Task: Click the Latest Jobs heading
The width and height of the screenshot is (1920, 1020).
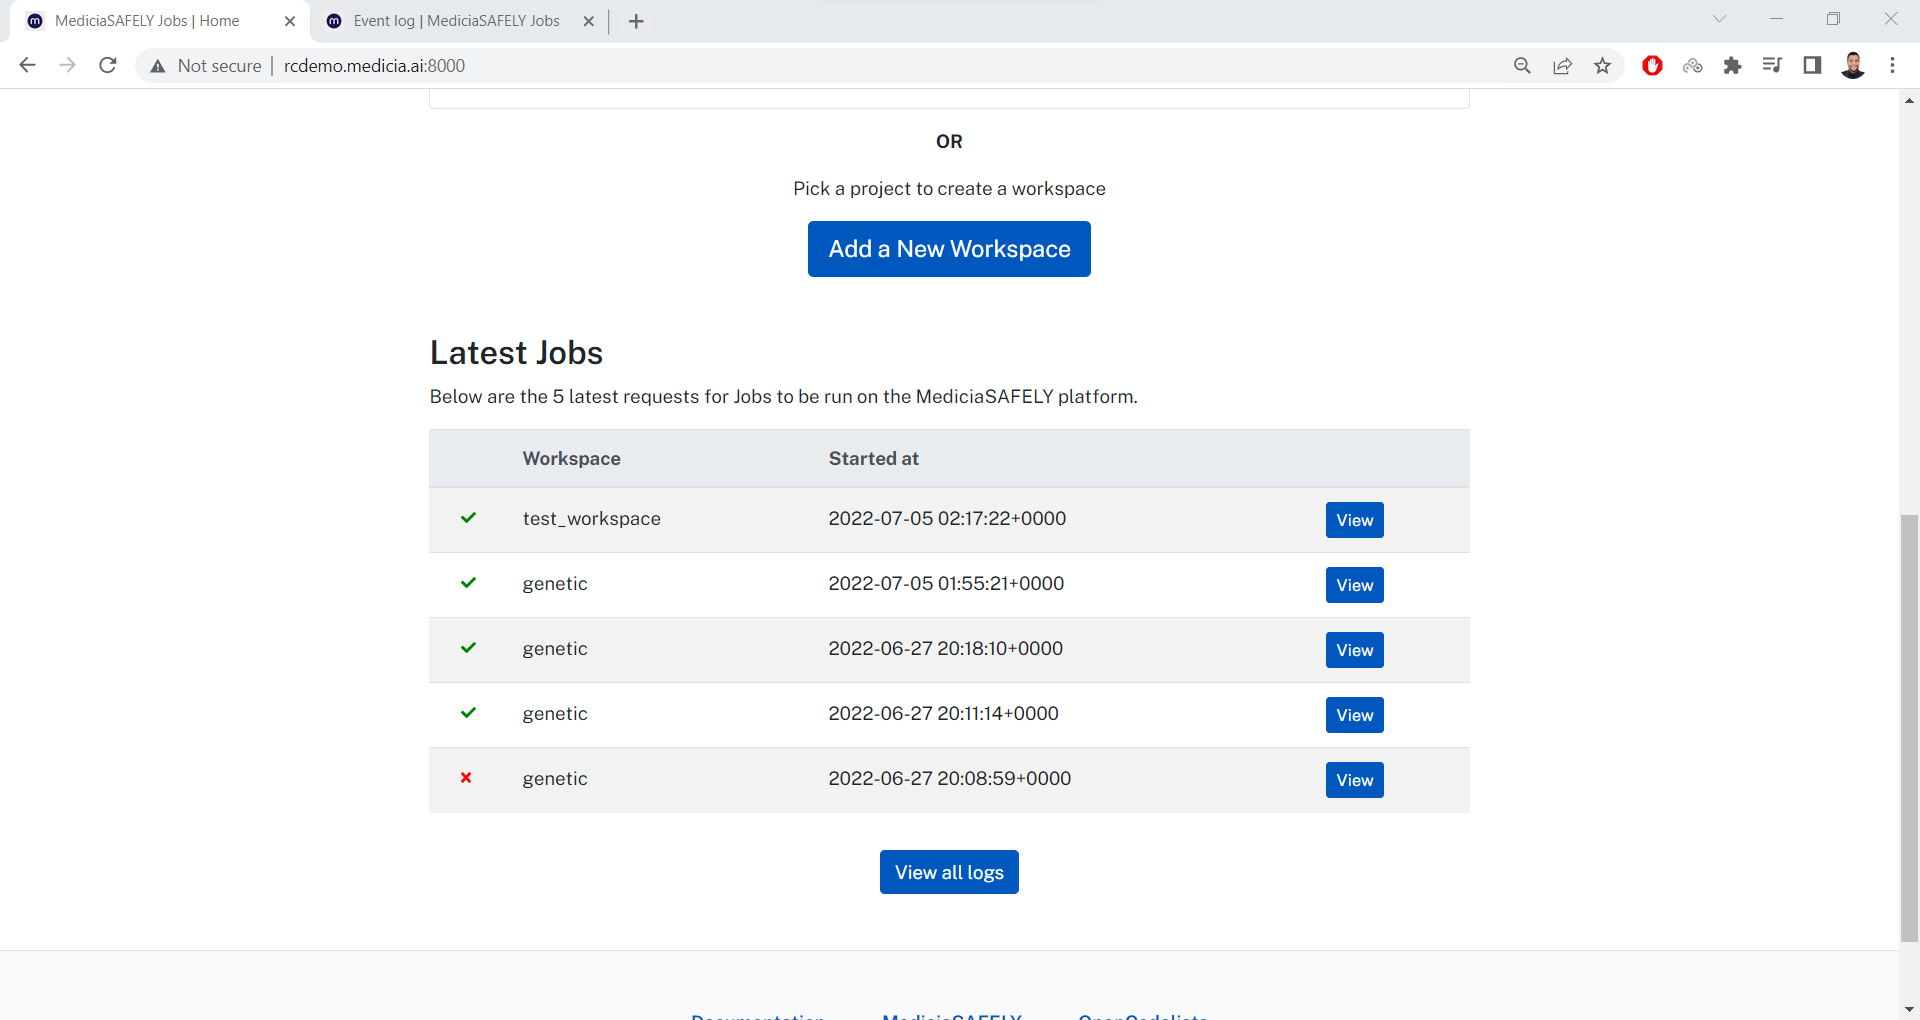Action: tap(516, 353)
